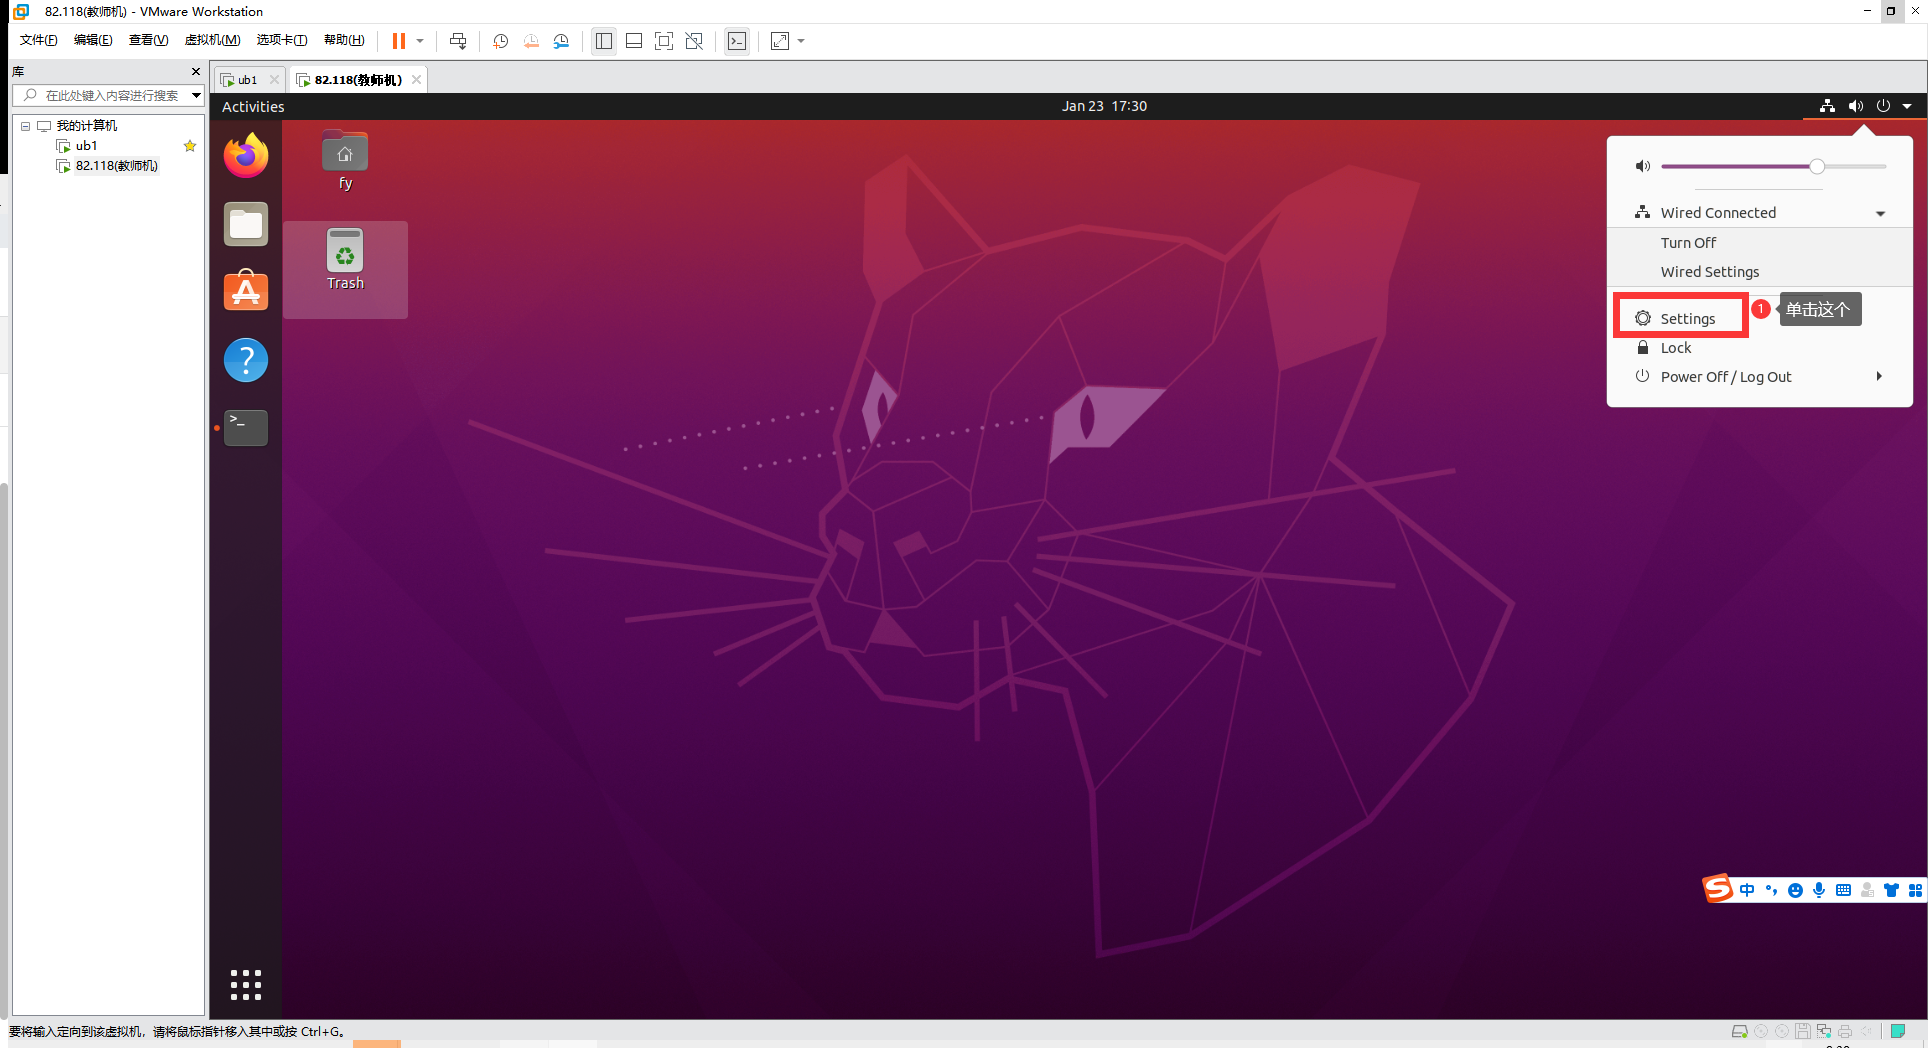Open the 虚拟机(M) menu
Viewport: 1928px width, 1048px height.
click(212, 40)
